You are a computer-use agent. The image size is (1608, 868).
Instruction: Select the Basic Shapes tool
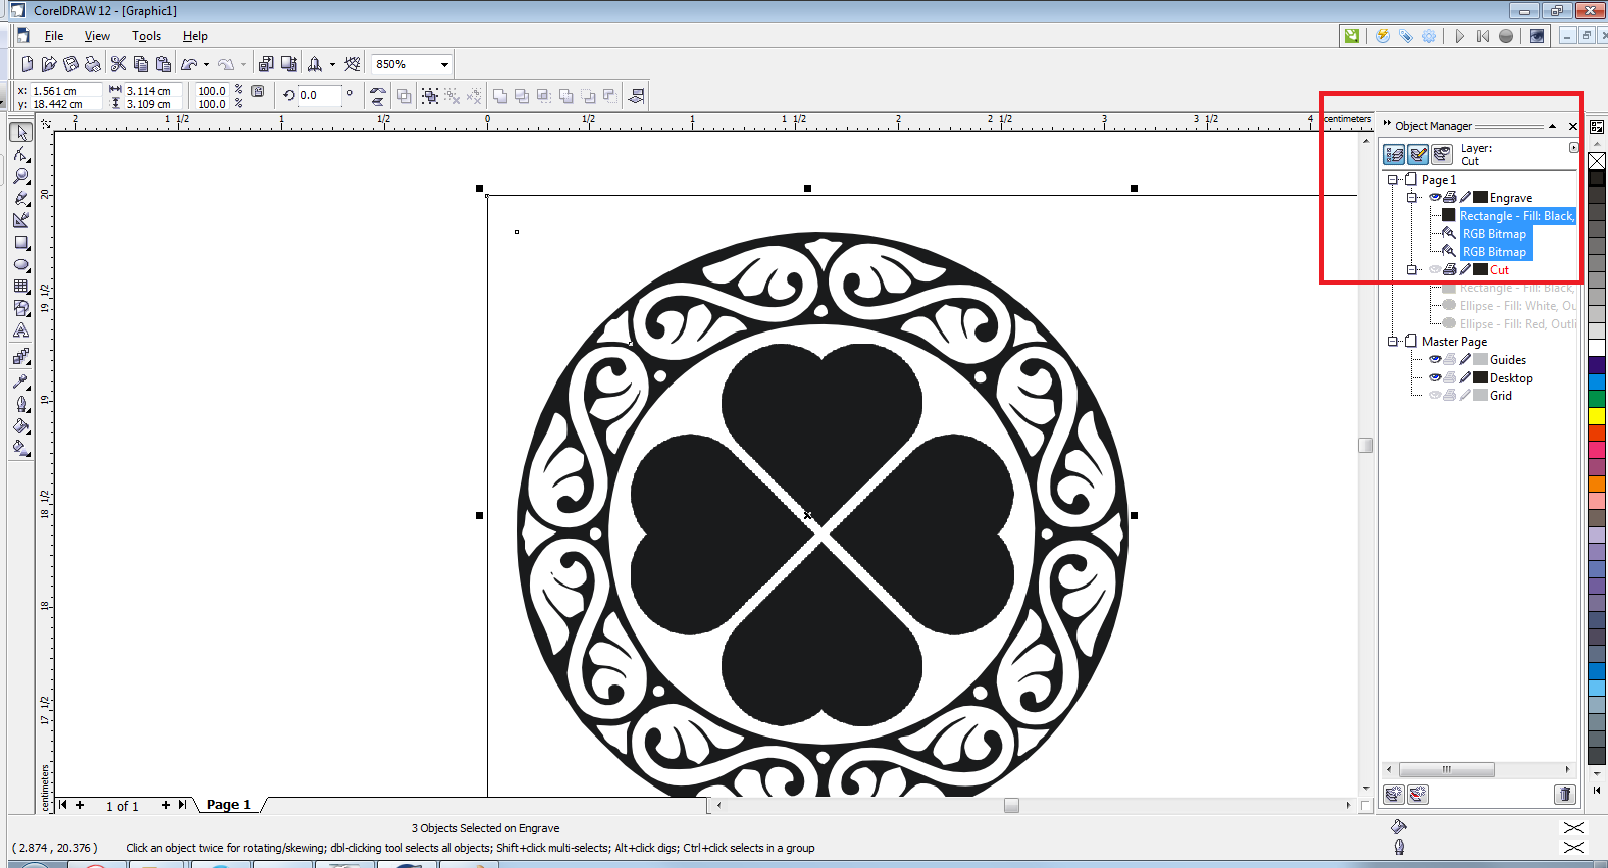click(21, 308)
